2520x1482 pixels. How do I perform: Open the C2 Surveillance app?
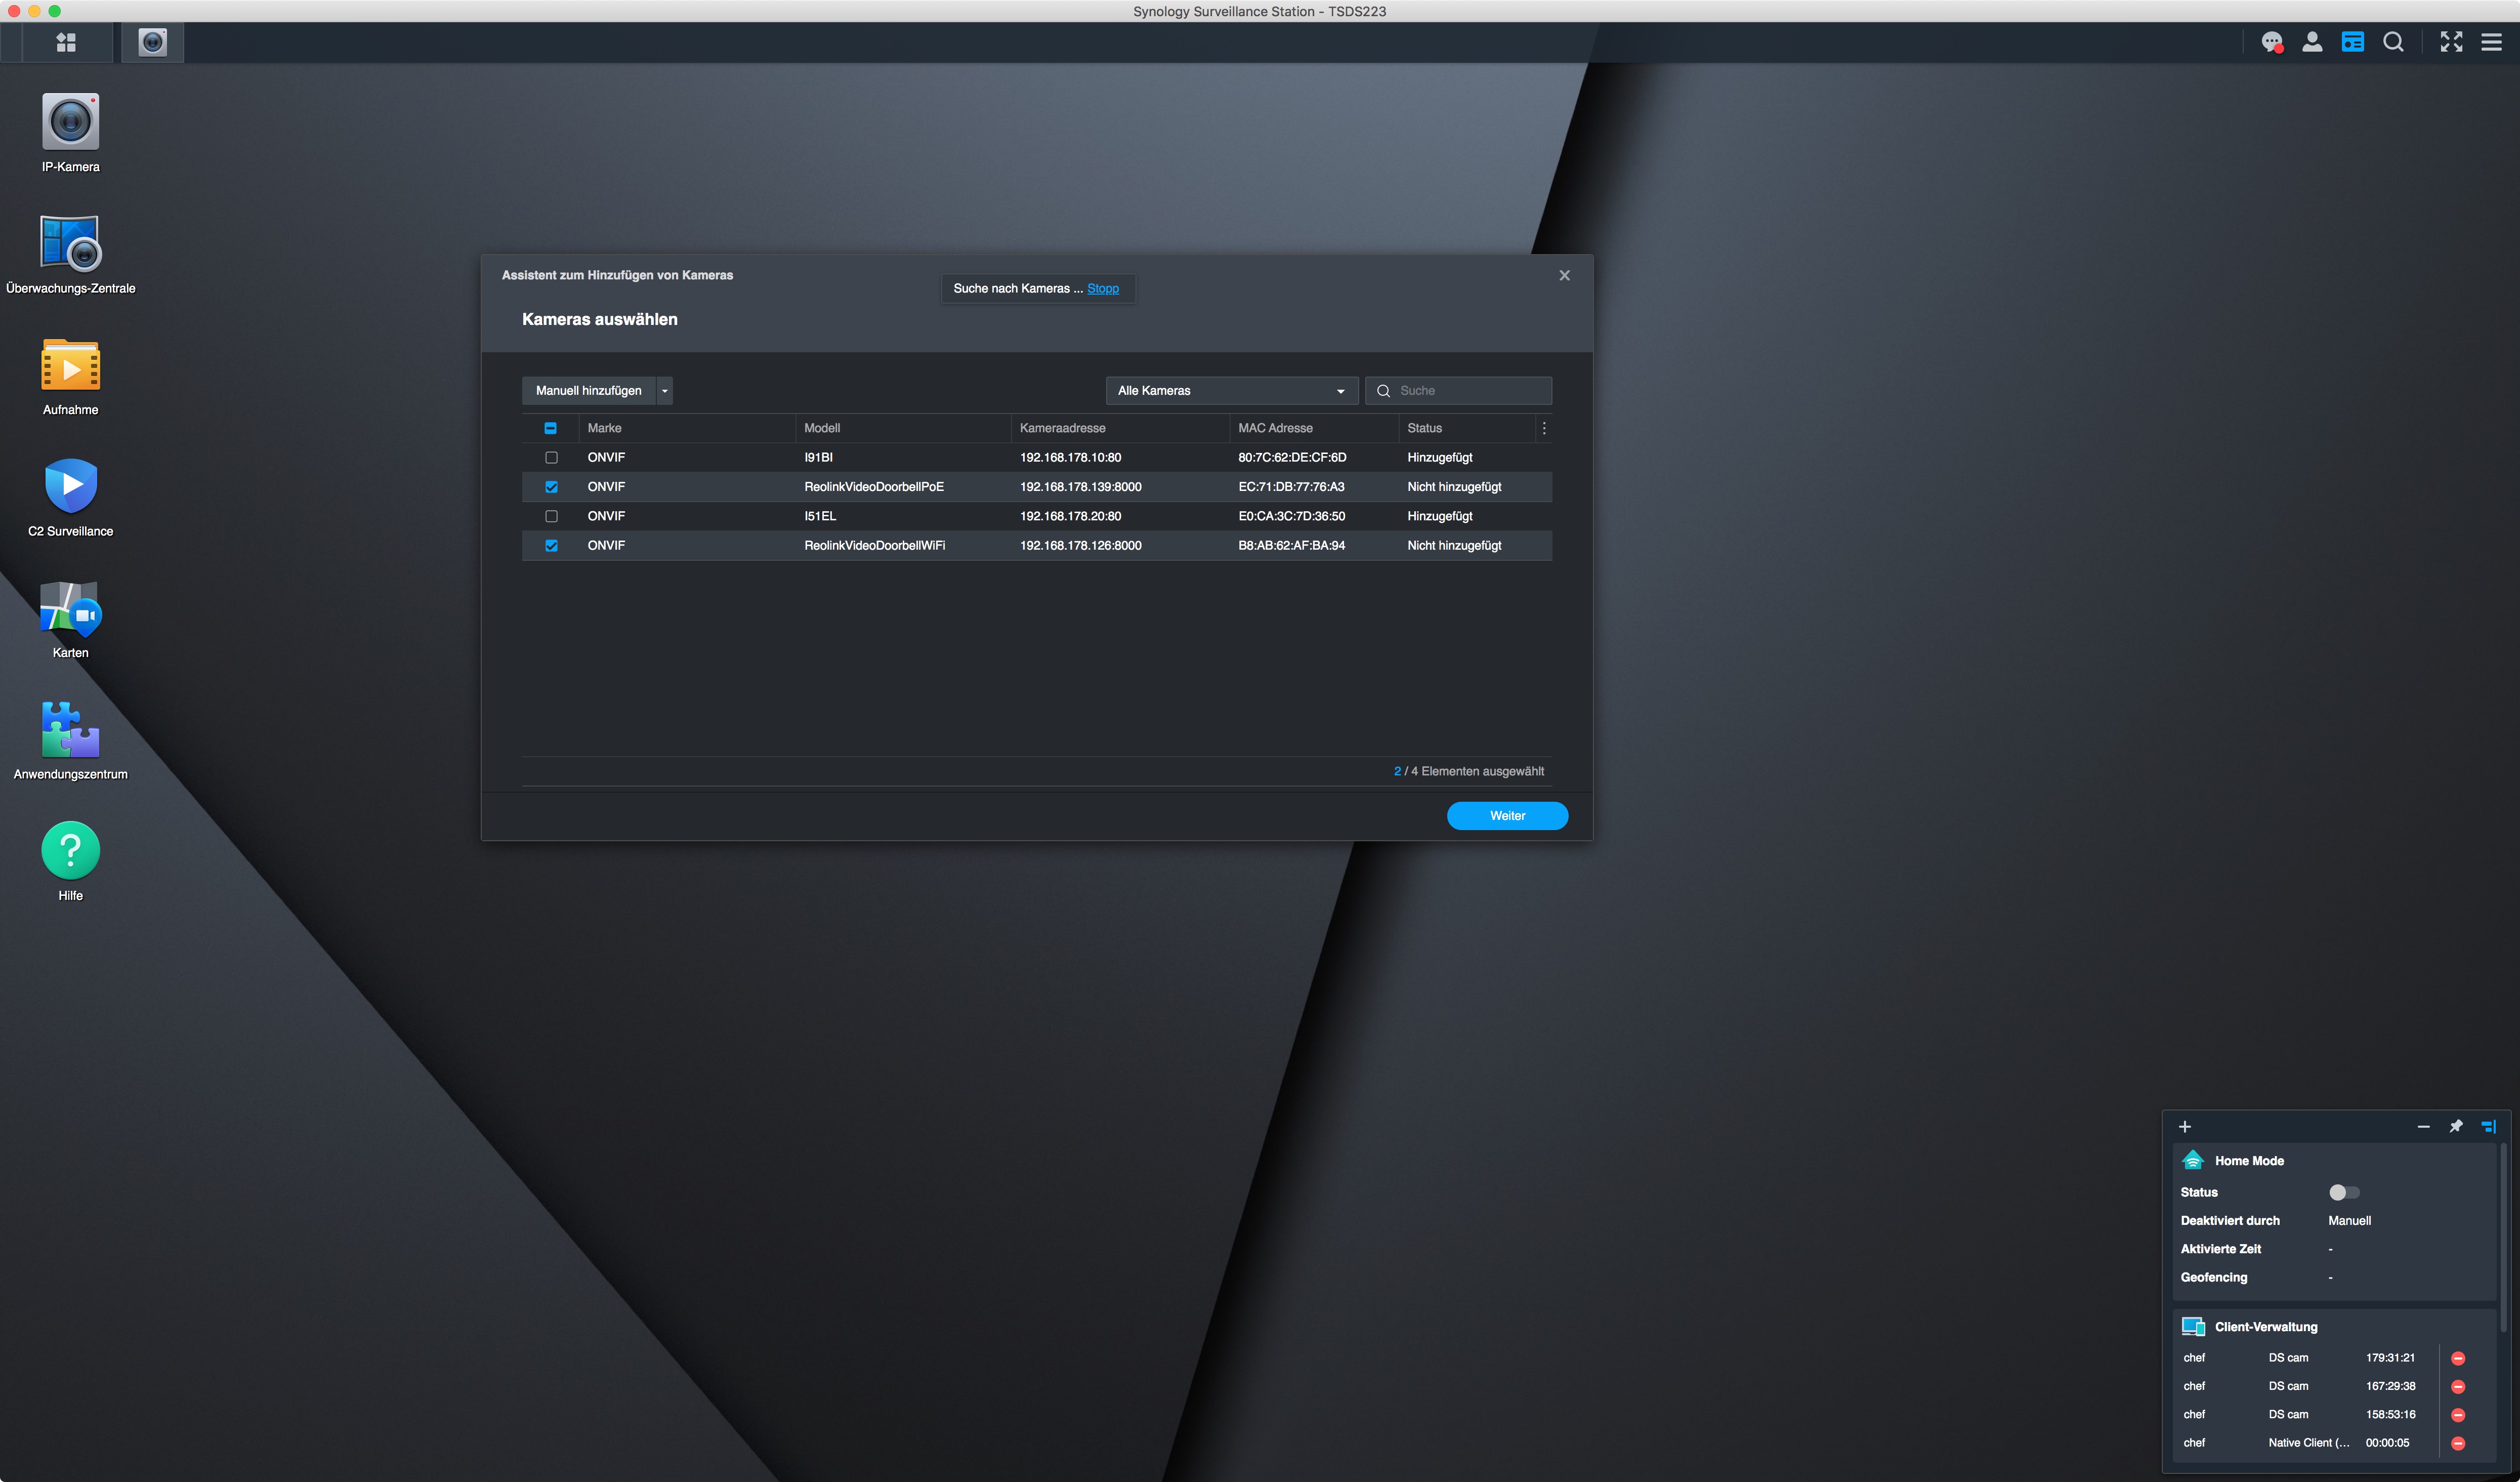coord(70,486)
